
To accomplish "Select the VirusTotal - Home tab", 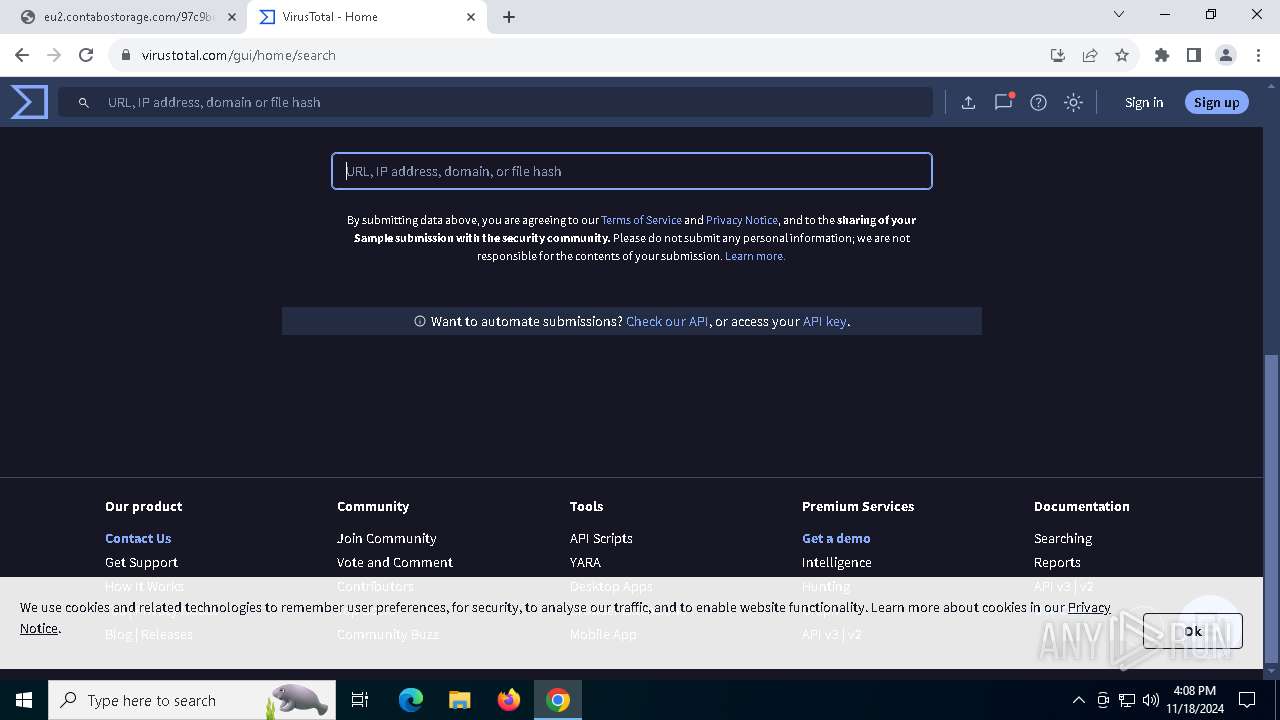I will (365, 17).
